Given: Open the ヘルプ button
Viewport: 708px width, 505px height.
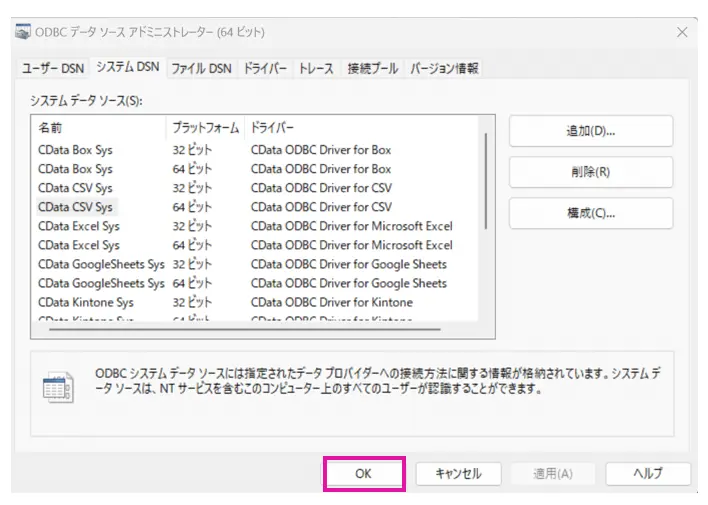Looking at the screenshot, I should click(x=648, y=473).
